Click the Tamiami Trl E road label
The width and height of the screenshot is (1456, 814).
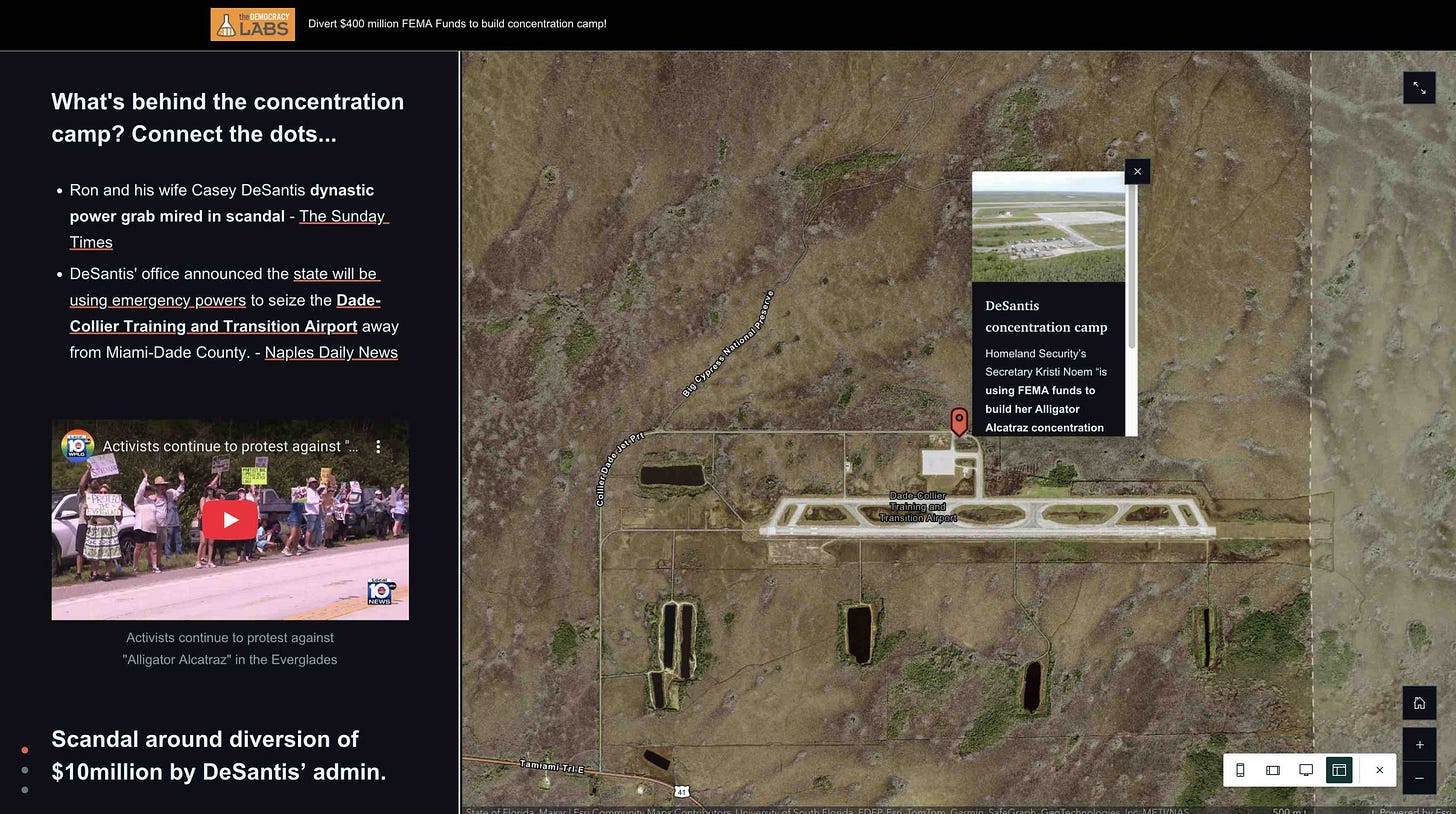pos(551,766)
